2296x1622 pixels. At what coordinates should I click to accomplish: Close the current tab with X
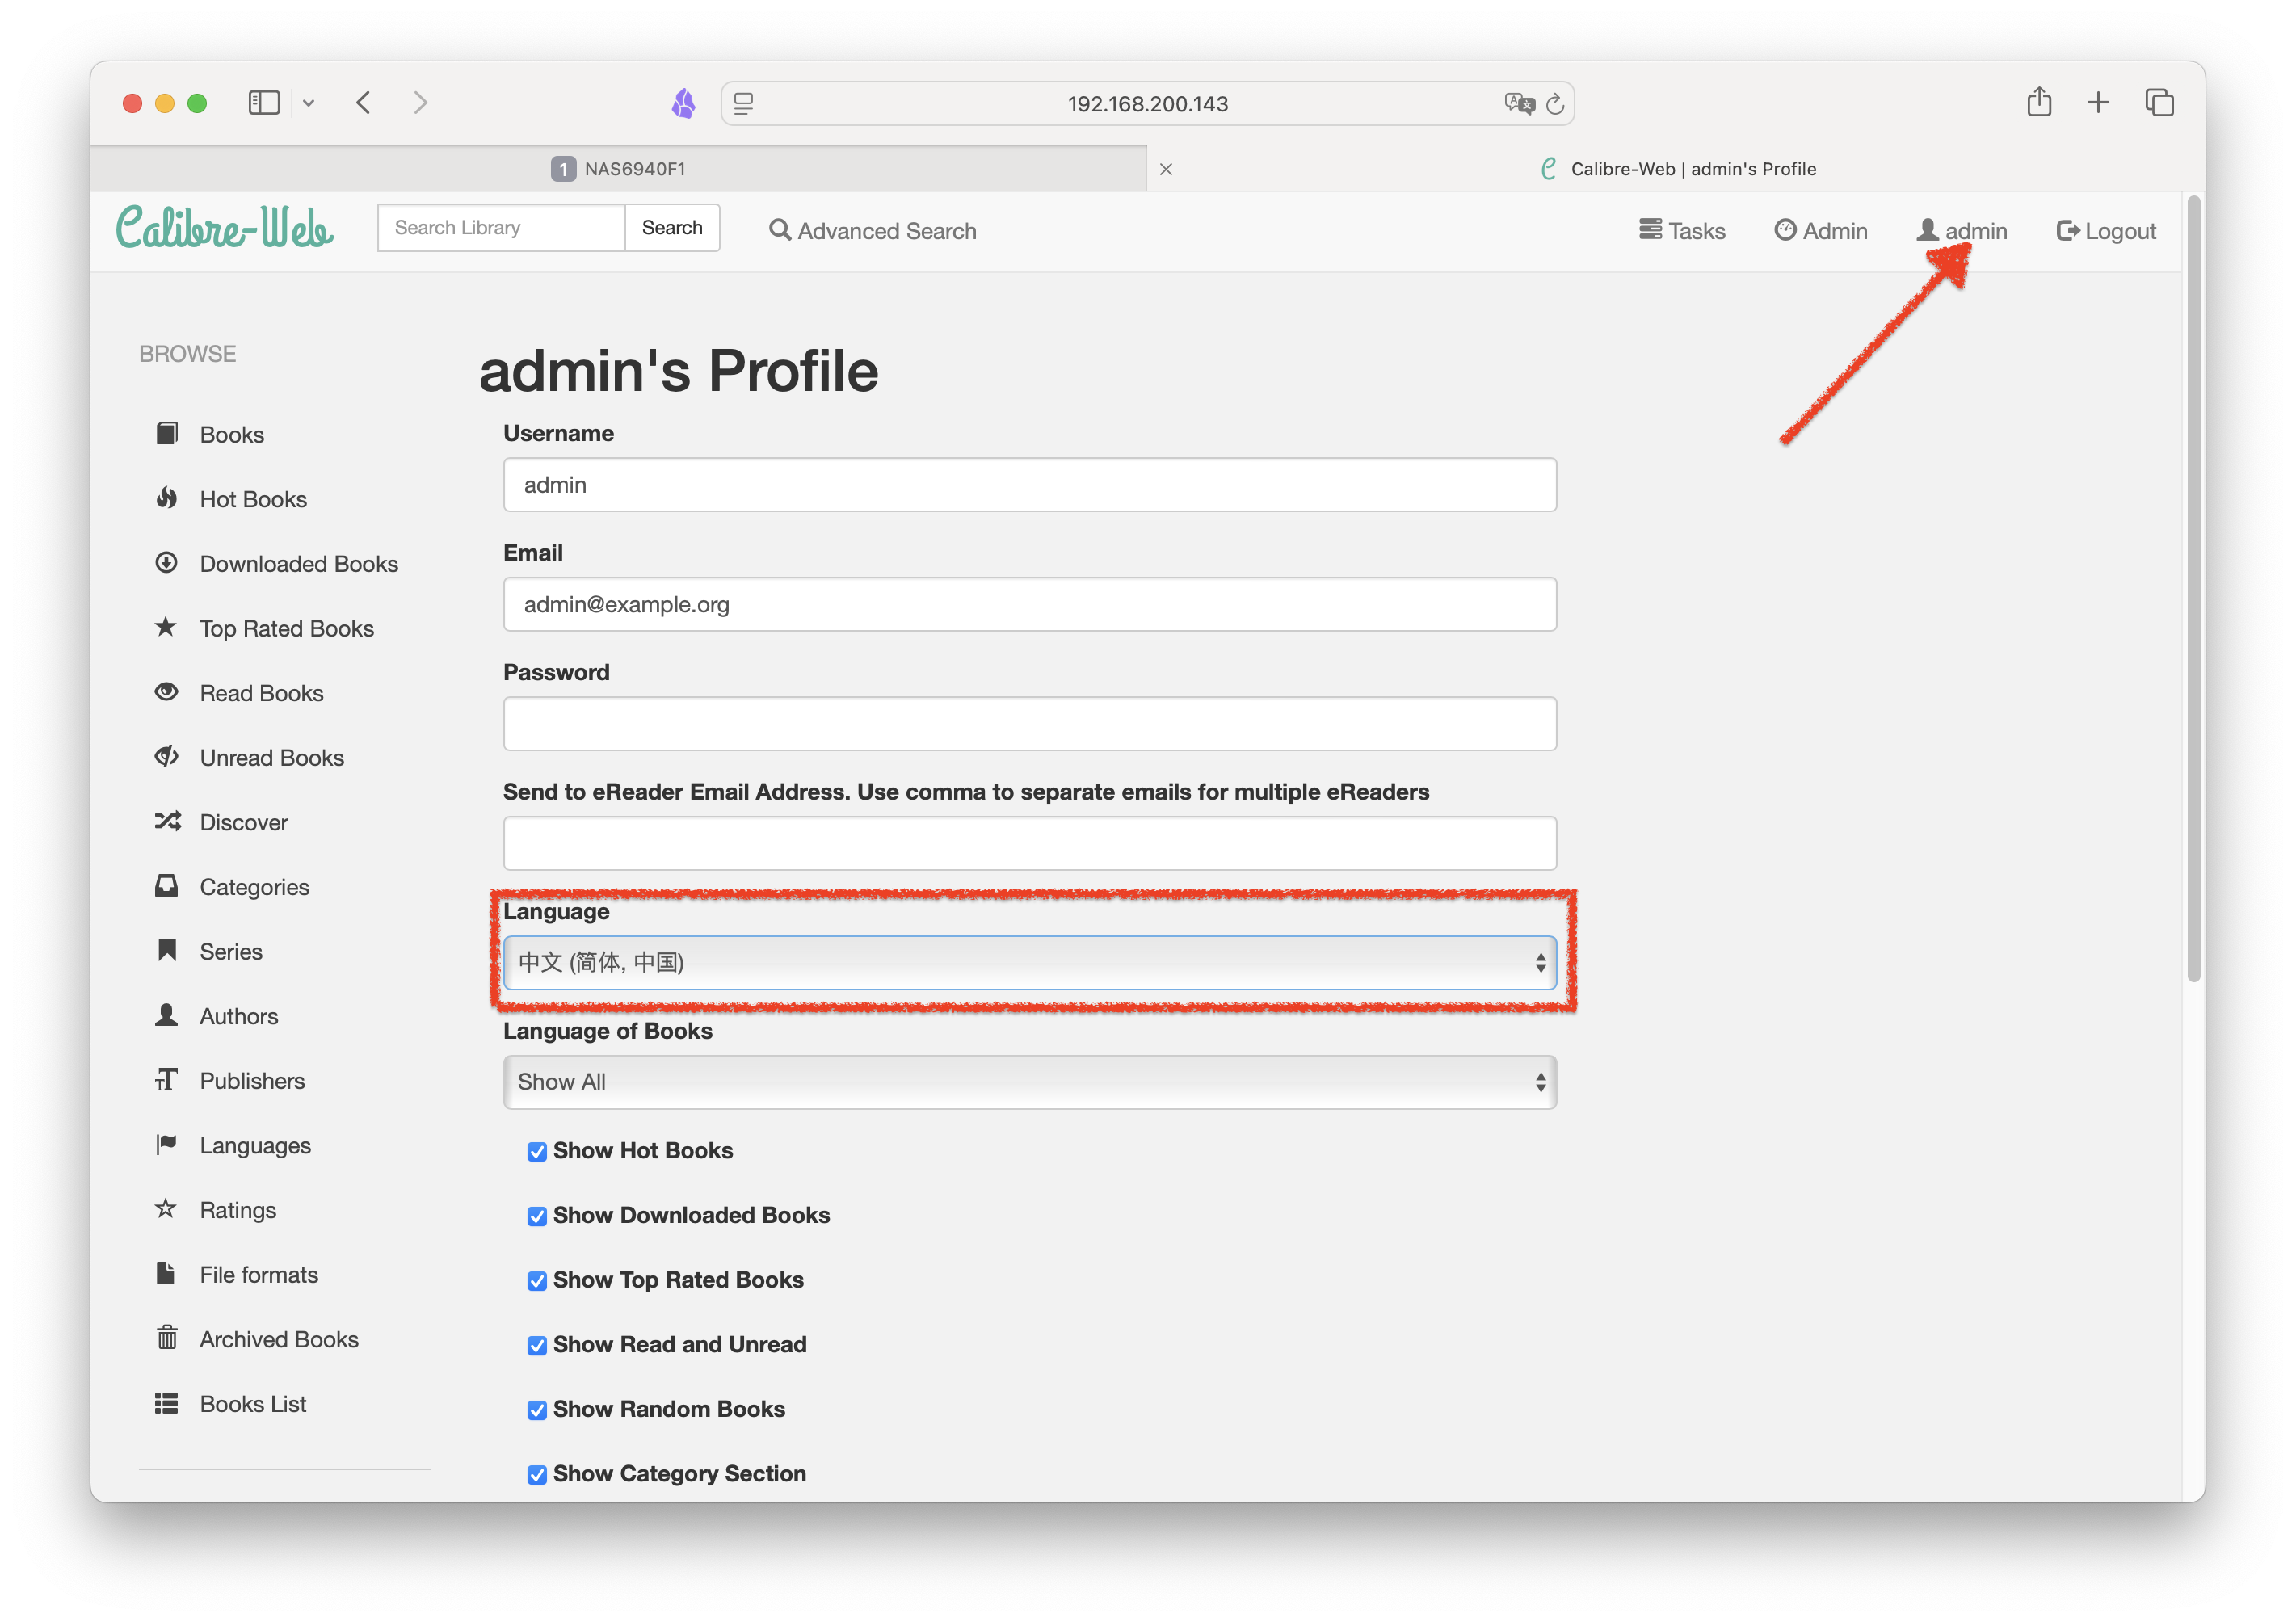pyautogui.click(x=1166, y=169)
